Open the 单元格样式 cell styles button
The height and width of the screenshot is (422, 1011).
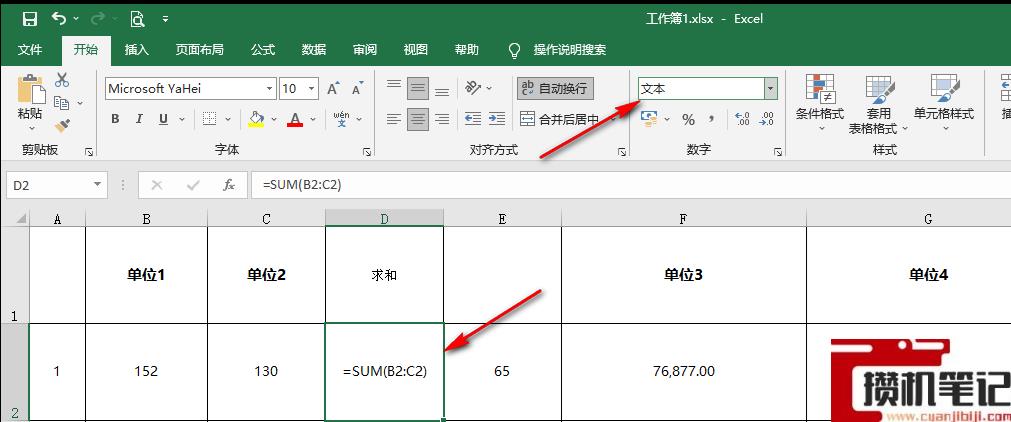coord(943,103)
